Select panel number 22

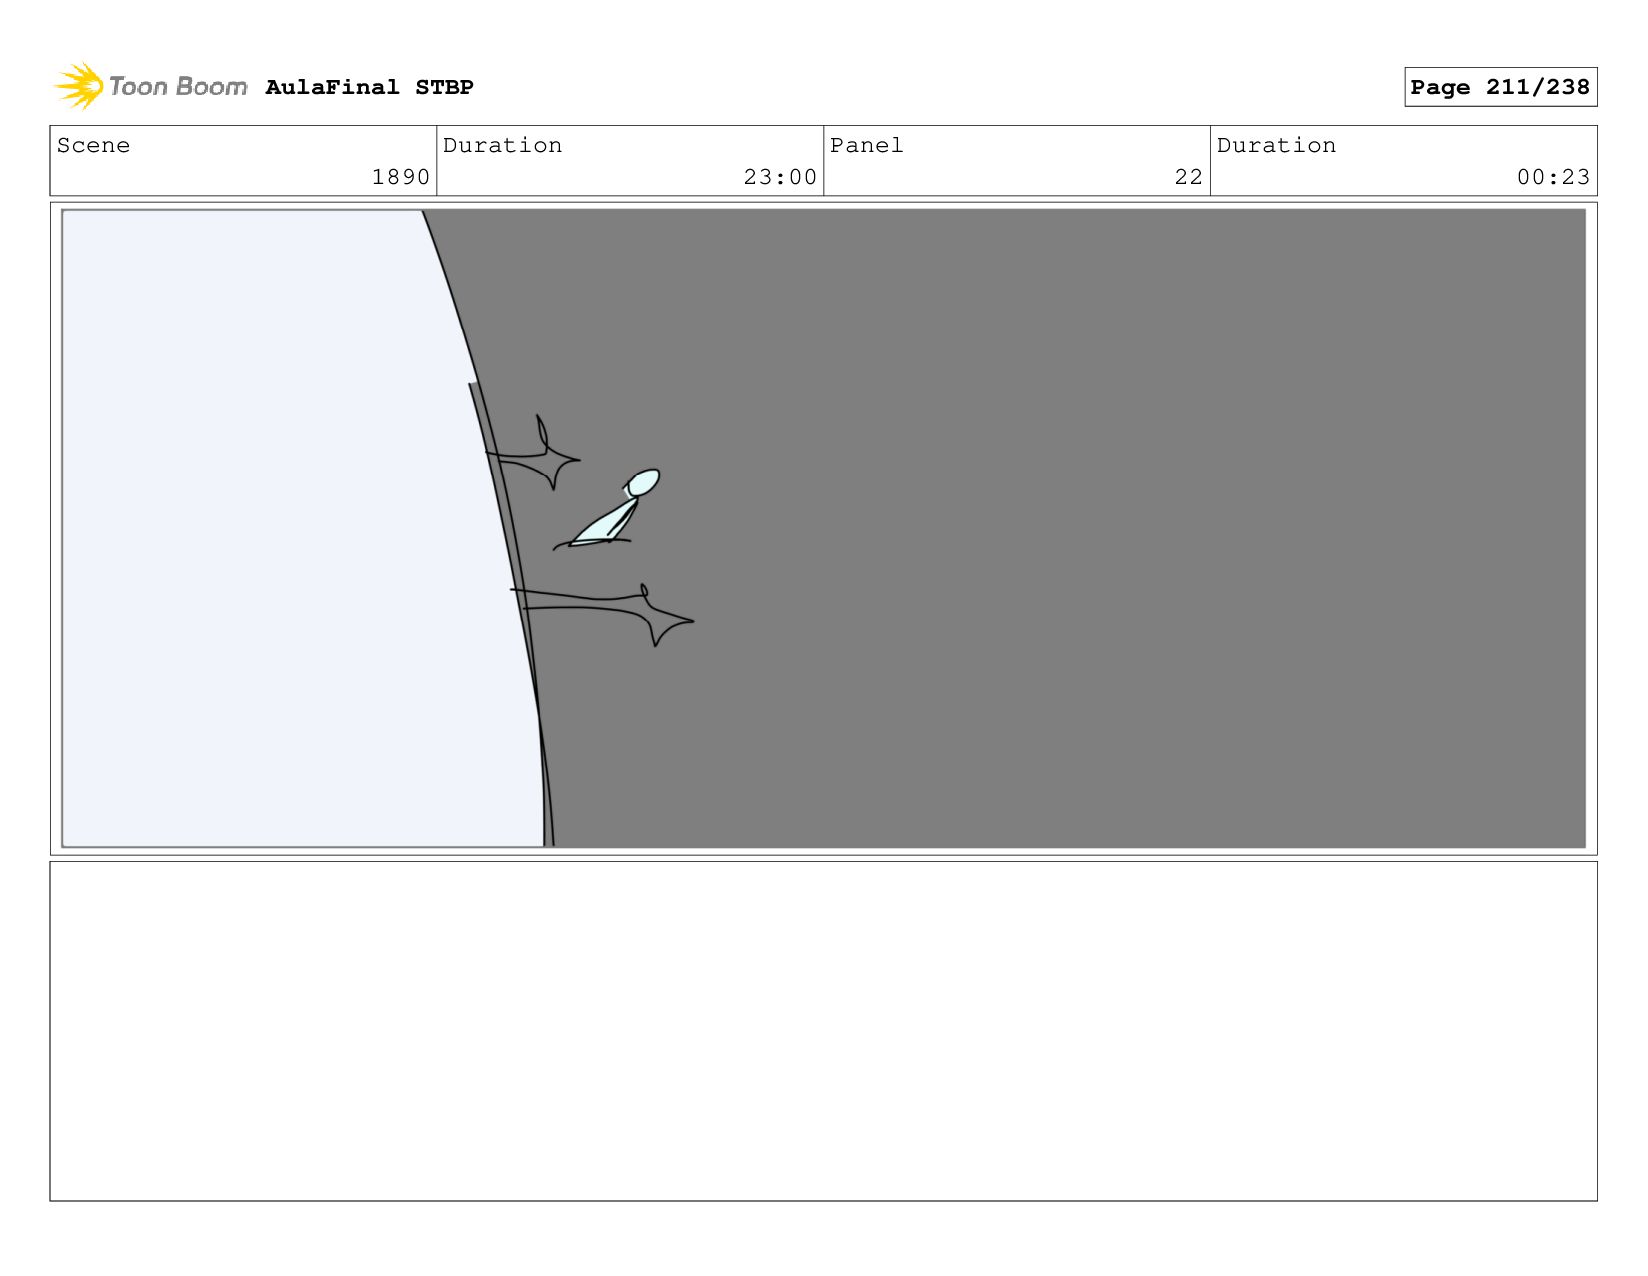[x=1188, y=177]
